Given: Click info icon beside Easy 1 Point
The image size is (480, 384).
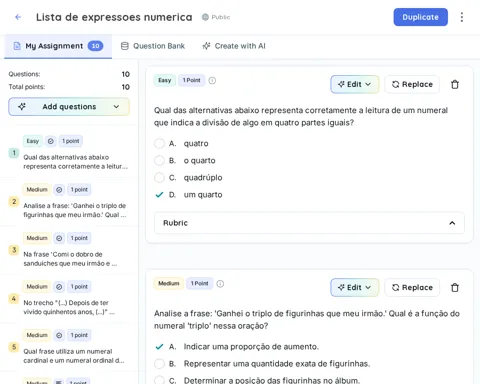Looking at the screenshot, I should 212,81.
